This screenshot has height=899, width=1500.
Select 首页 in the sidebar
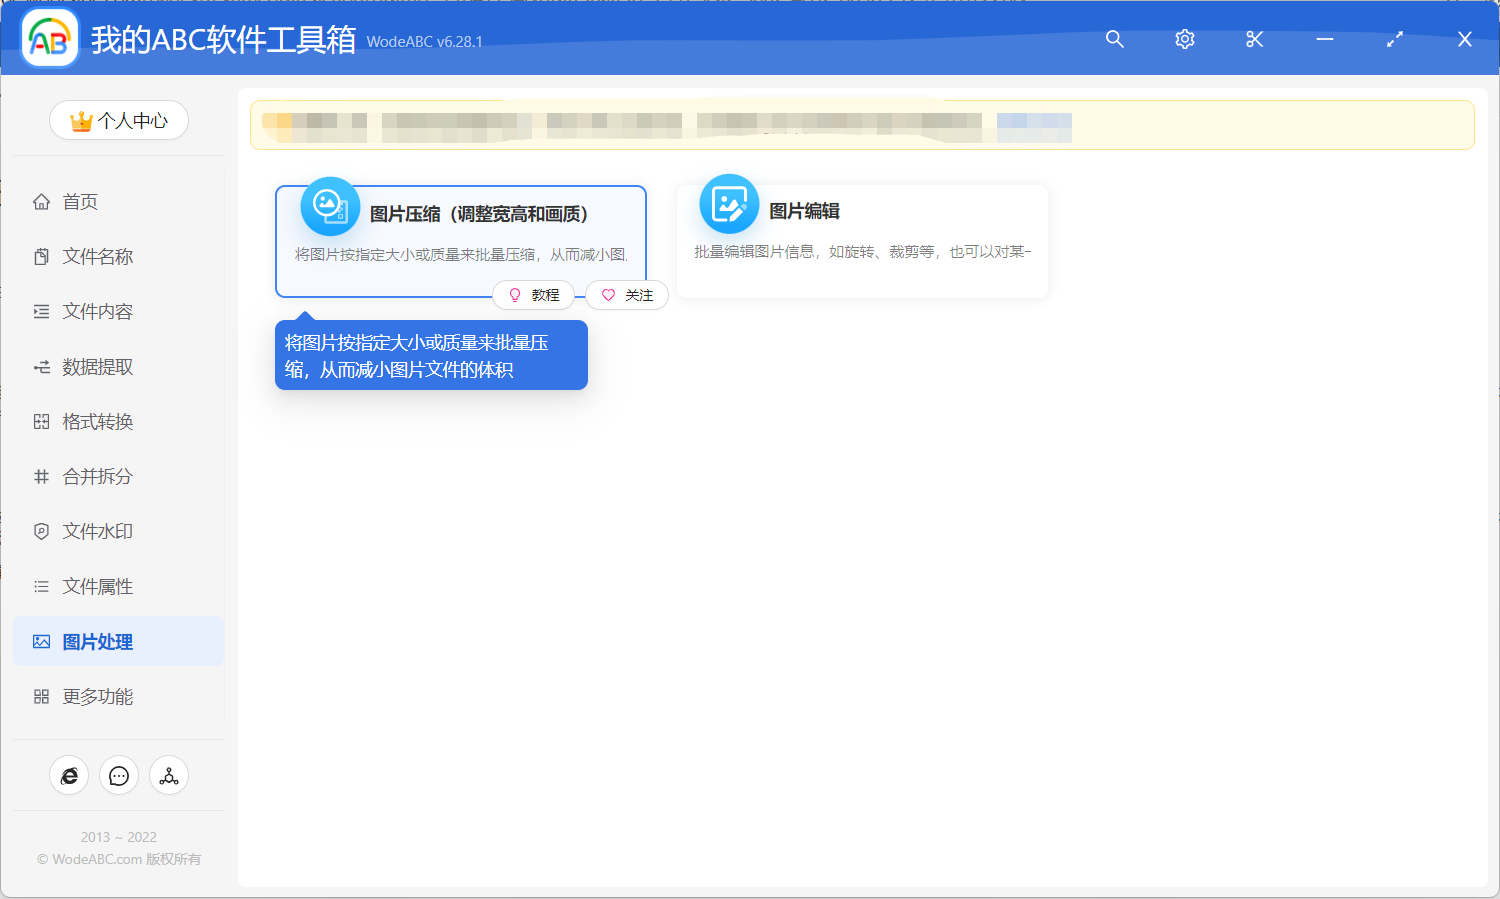[x=80, y=201]
